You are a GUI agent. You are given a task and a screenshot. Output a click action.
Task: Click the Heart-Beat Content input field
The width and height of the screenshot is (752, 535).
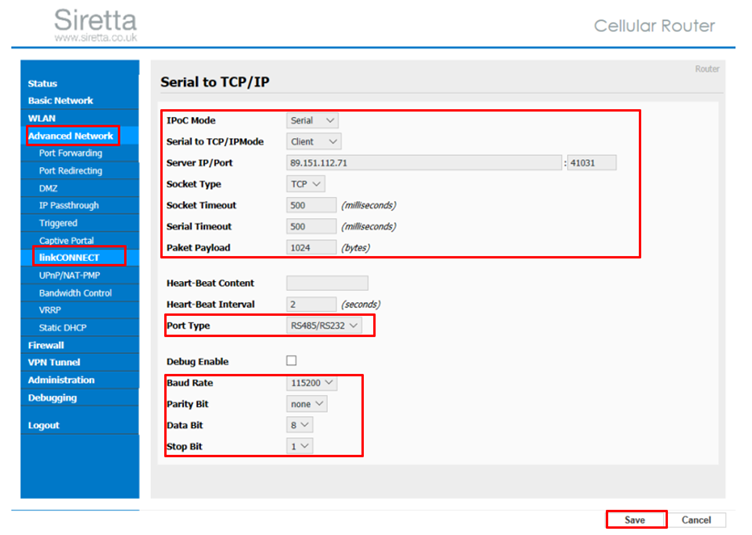tap(327, 283)
